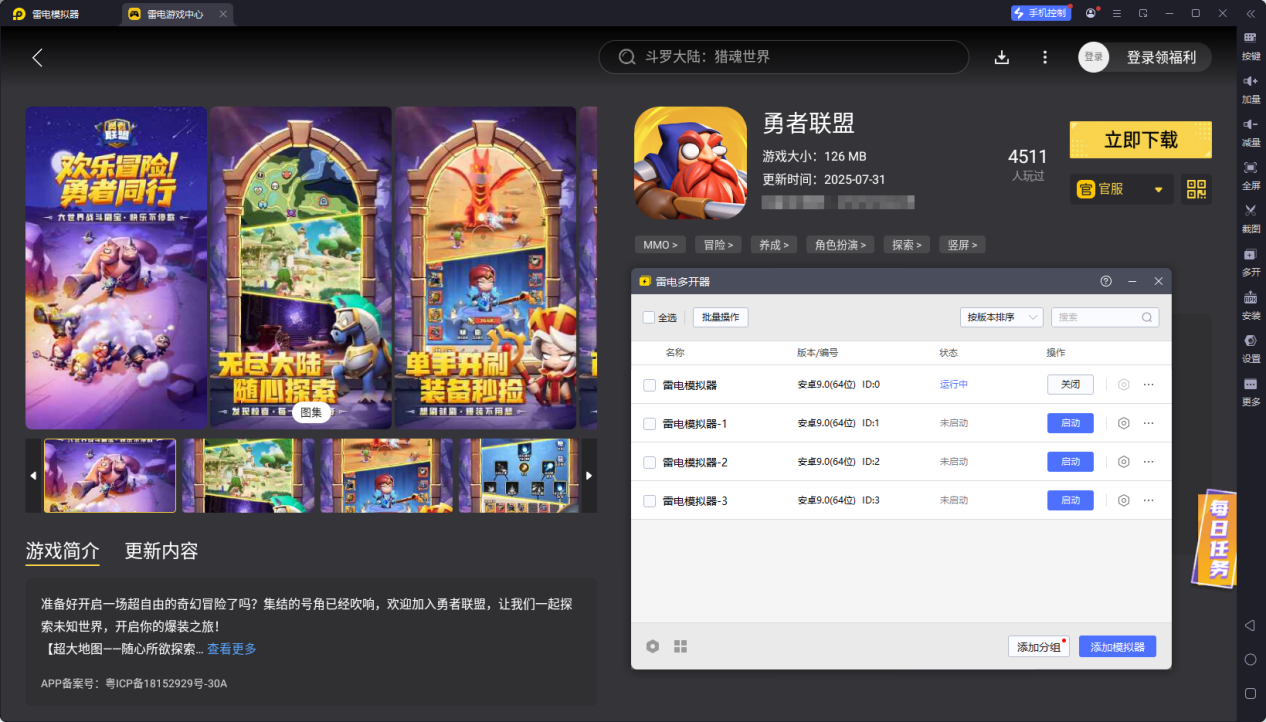The height and width of the screenshot is (722, 1266).
Task: Select the 更新内容 tab
Action: click(161, 551)
